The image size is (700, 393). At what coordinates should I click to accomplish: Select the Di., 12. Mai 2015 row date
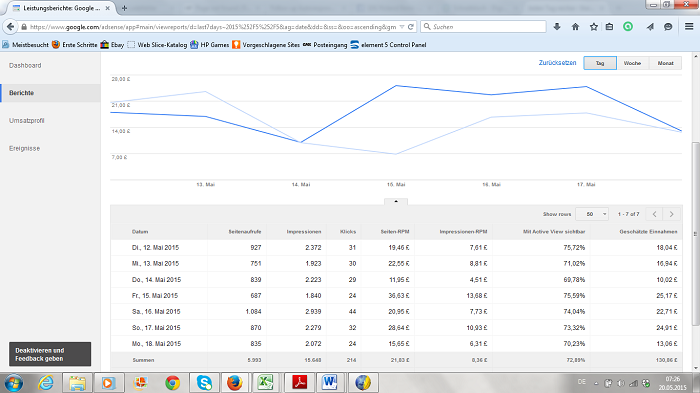coord(155,247)
